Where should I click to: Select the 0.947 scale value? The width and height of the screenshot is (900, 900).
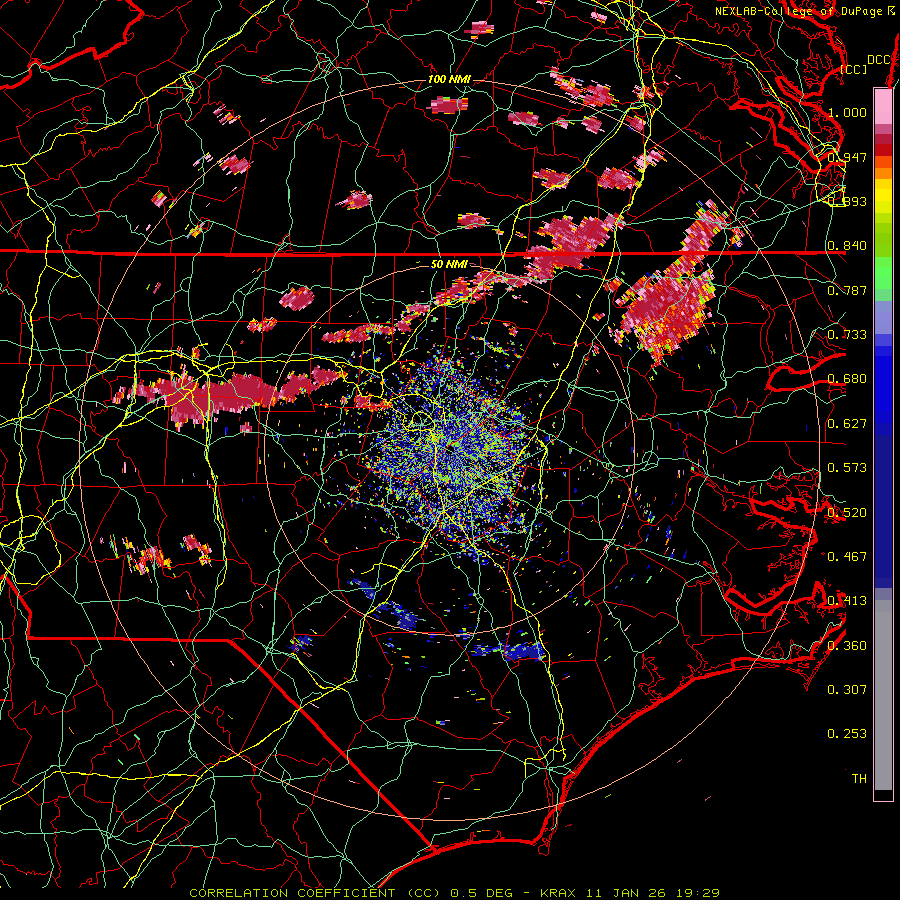click(847, 157)
